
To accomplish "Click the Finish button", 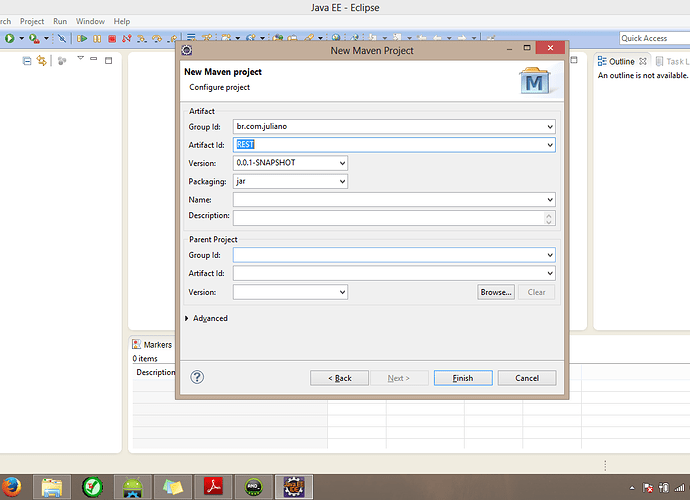I will 463,378.
